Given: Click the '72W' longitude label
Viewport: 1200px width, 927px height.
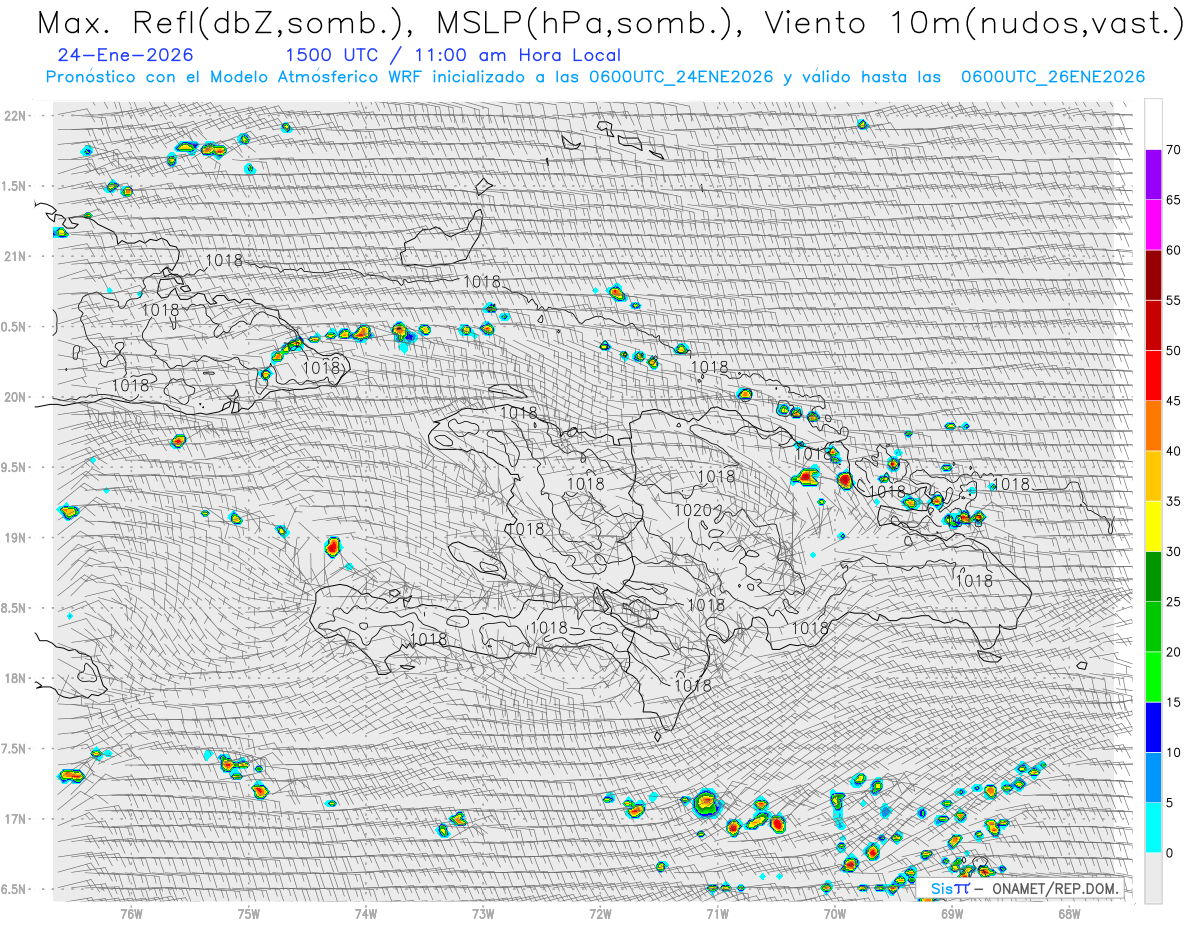Looking at the screenshot, I should [x=600, y=912].
